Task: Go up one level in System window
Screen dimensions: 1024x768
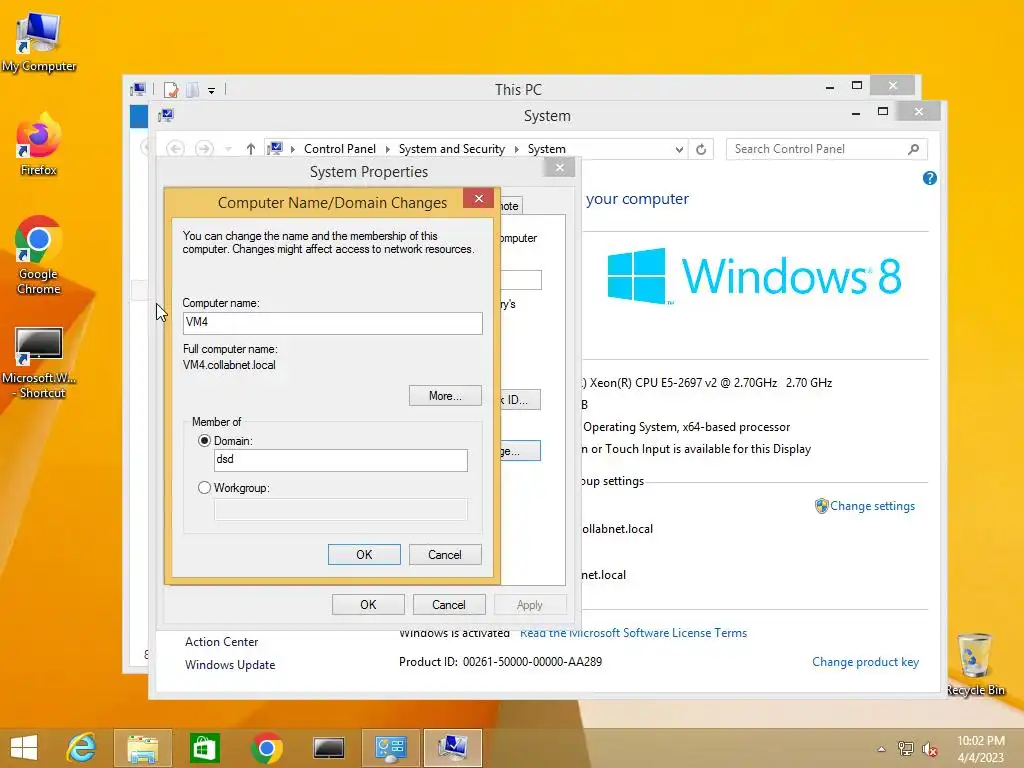Action: [x=251, y=149]
